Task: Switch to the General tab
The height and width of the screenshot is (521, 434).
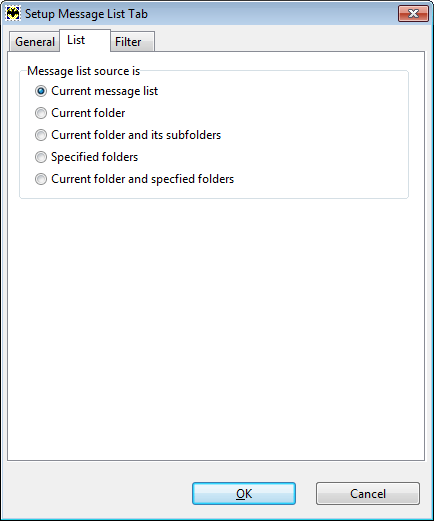Action: pos(35,42)
